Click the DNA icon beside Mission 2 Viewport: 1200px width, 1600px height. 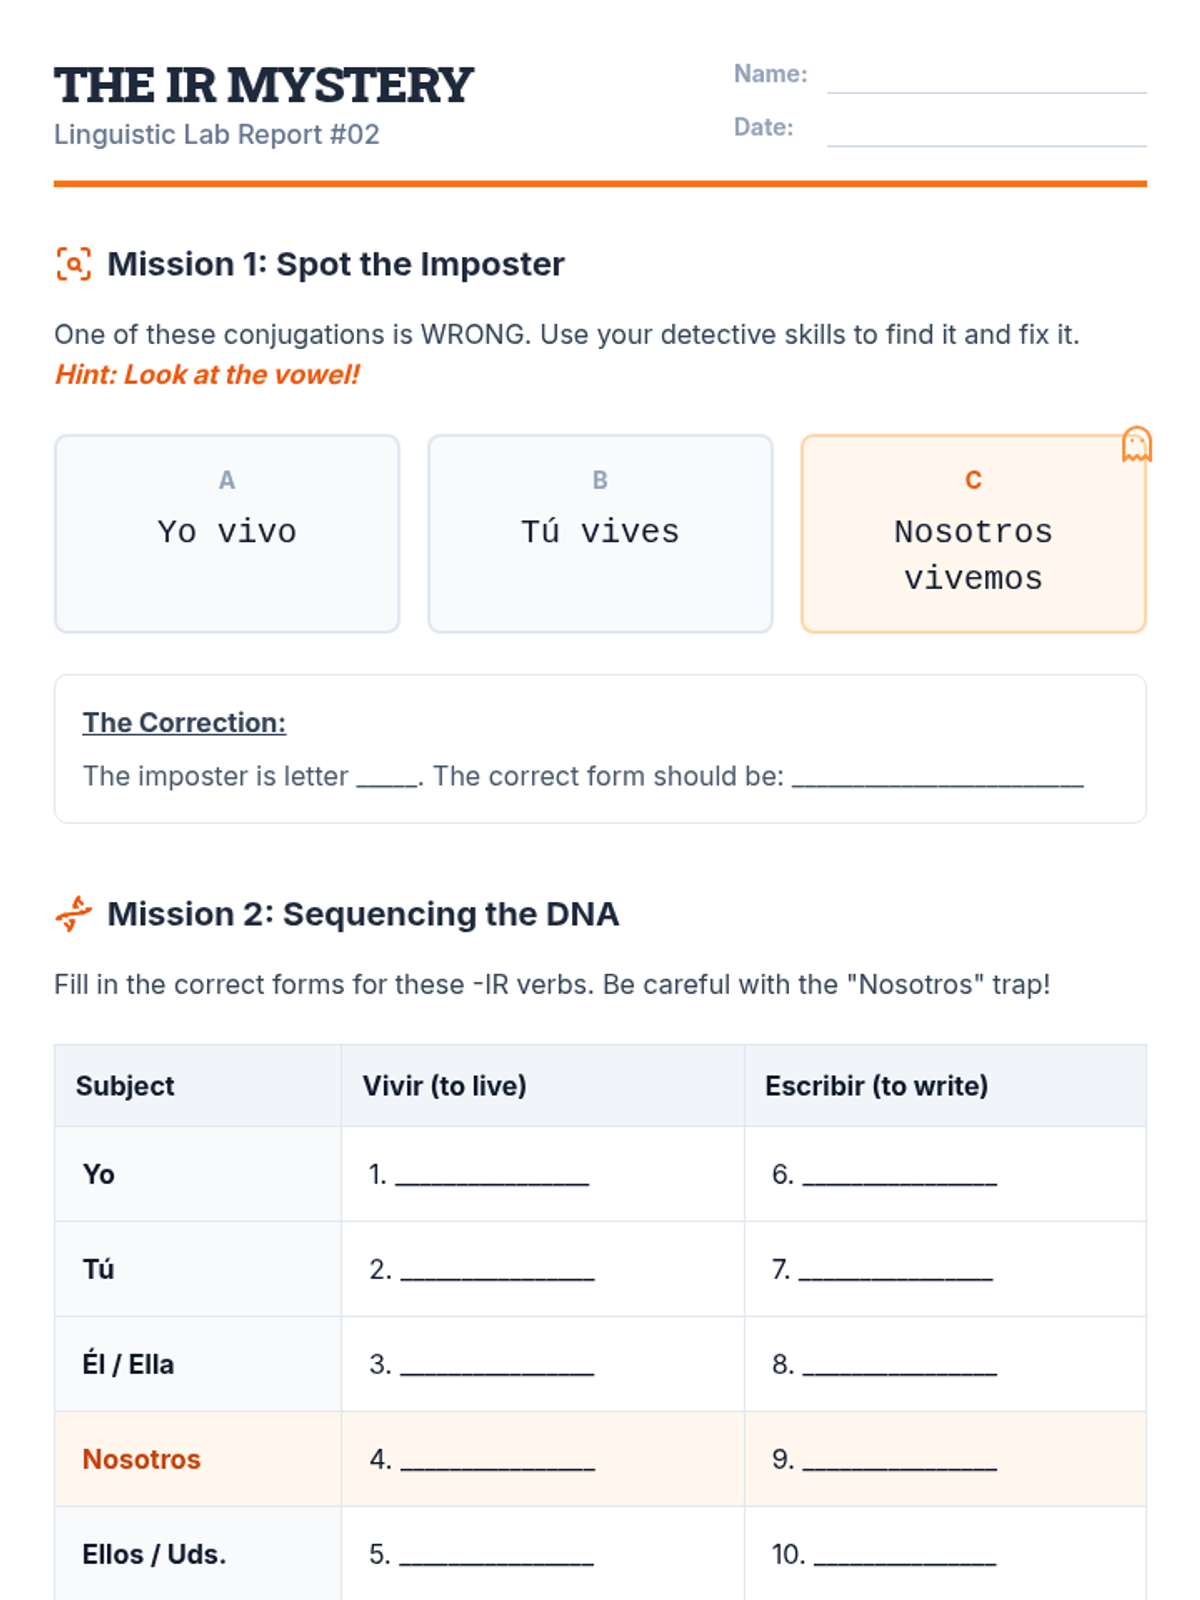coord(73,913)
